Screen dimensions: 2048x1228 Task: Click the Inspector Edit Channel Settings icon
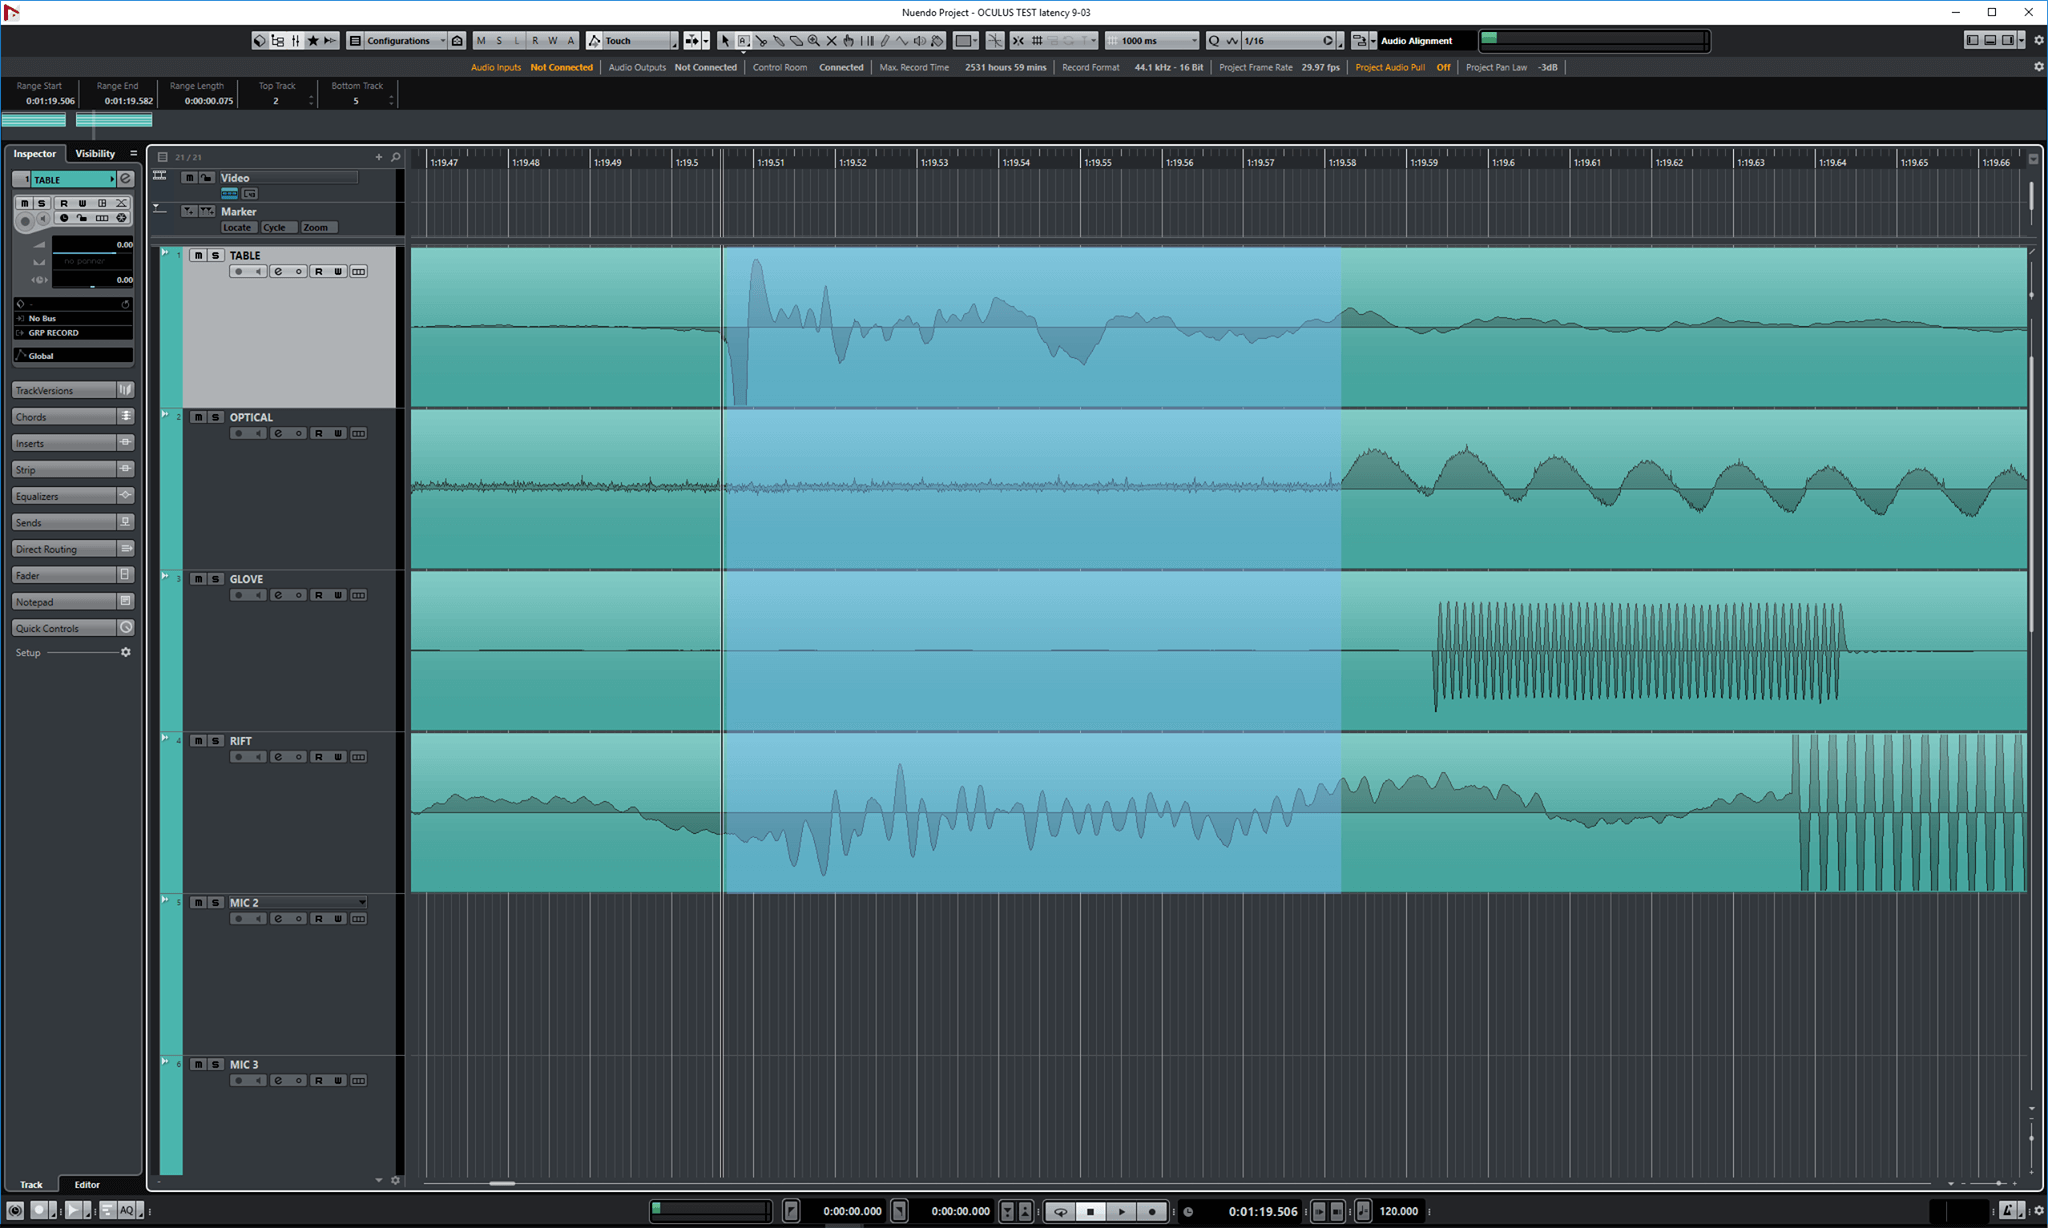(x=126, y=179)
